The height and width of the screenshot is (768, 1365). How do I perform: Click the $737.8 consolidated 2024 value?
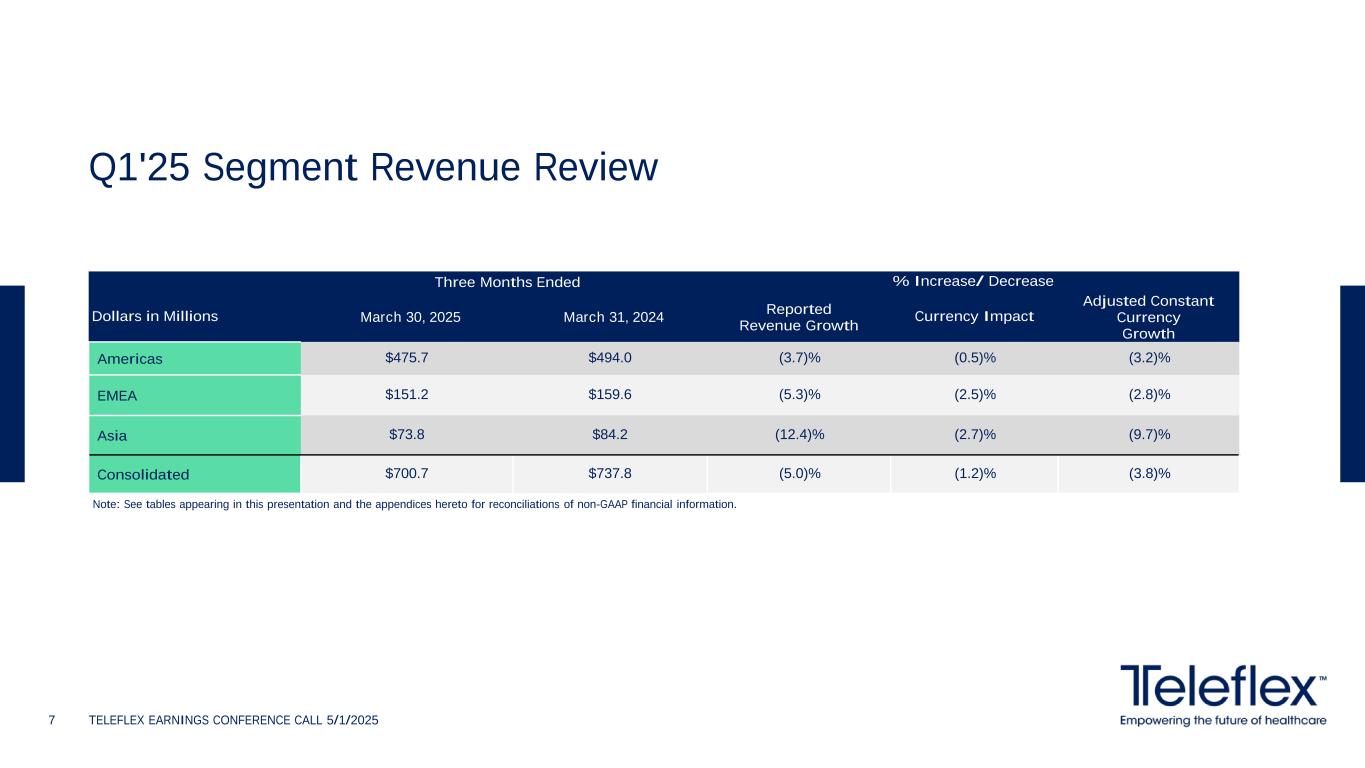(x=610, y=473)
